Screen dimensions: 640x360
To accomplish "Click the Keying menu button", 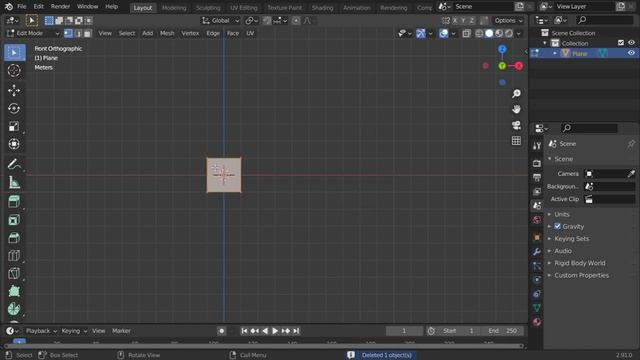I will [74, 331].
